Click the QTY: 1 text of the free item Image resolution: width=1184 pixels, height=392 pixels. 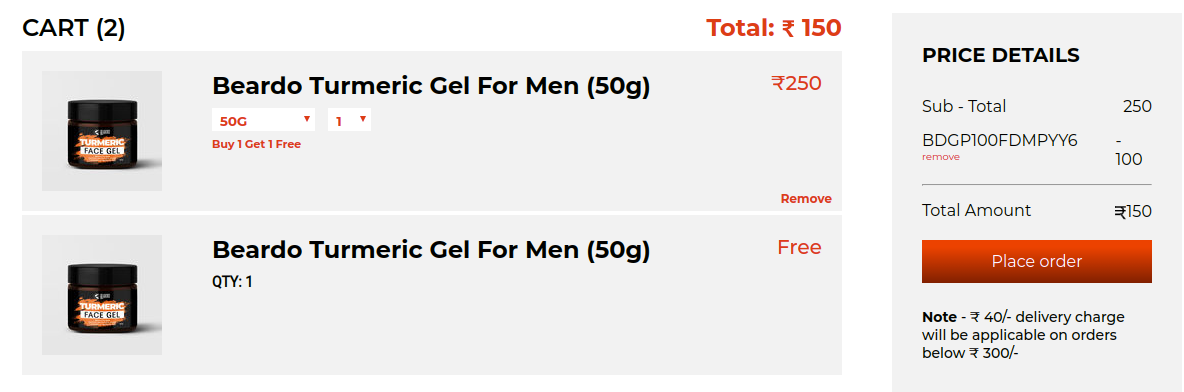click(232, 282)
